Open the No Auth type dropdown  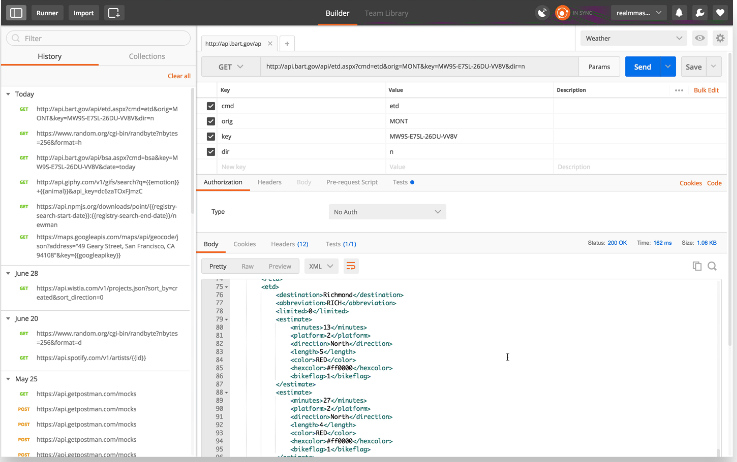(387, 212)
